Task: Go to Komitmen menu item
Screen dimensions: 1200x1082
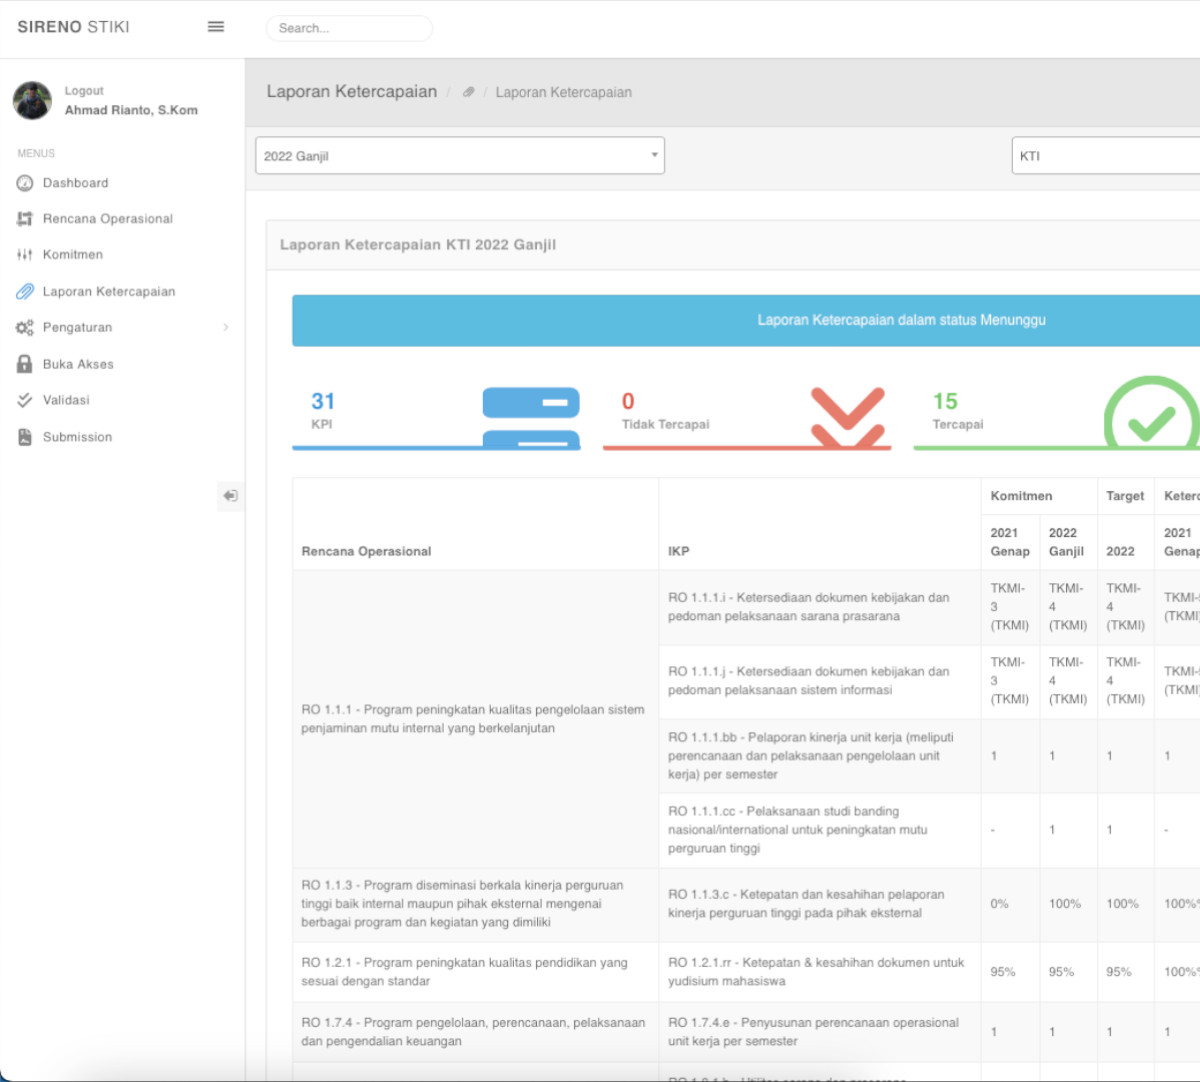Action: 72,255
